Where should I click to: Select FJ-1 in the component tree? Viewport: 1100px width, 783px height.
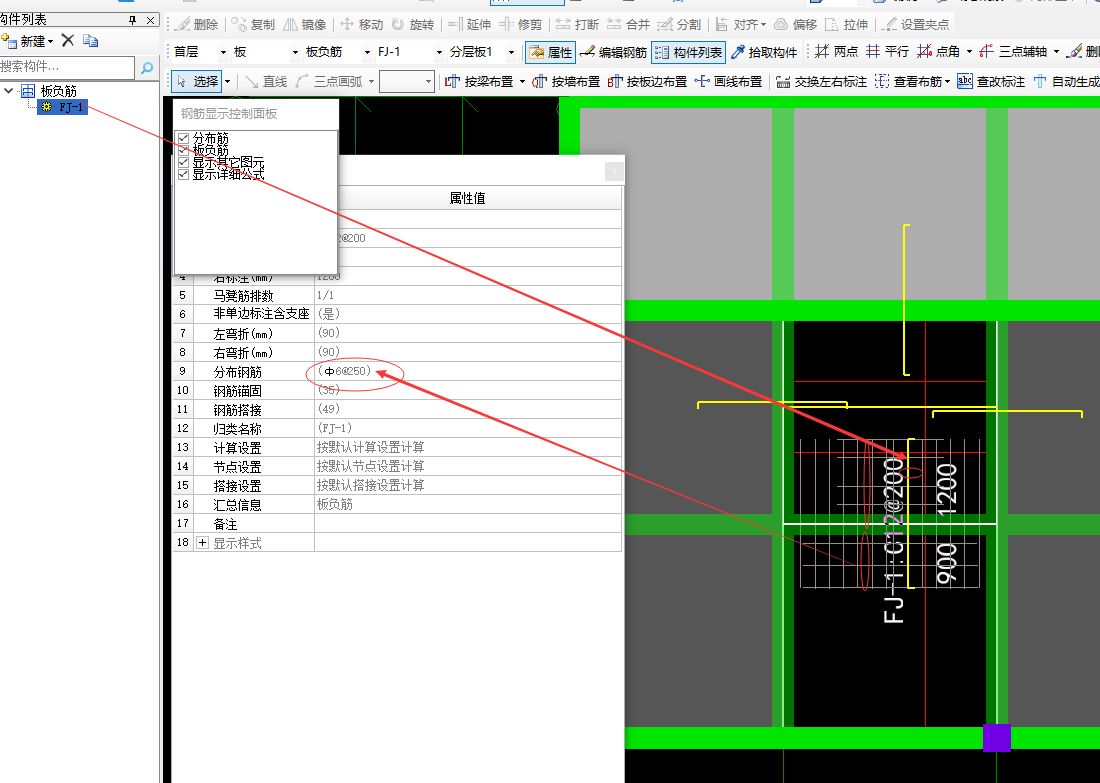point(63,107)
